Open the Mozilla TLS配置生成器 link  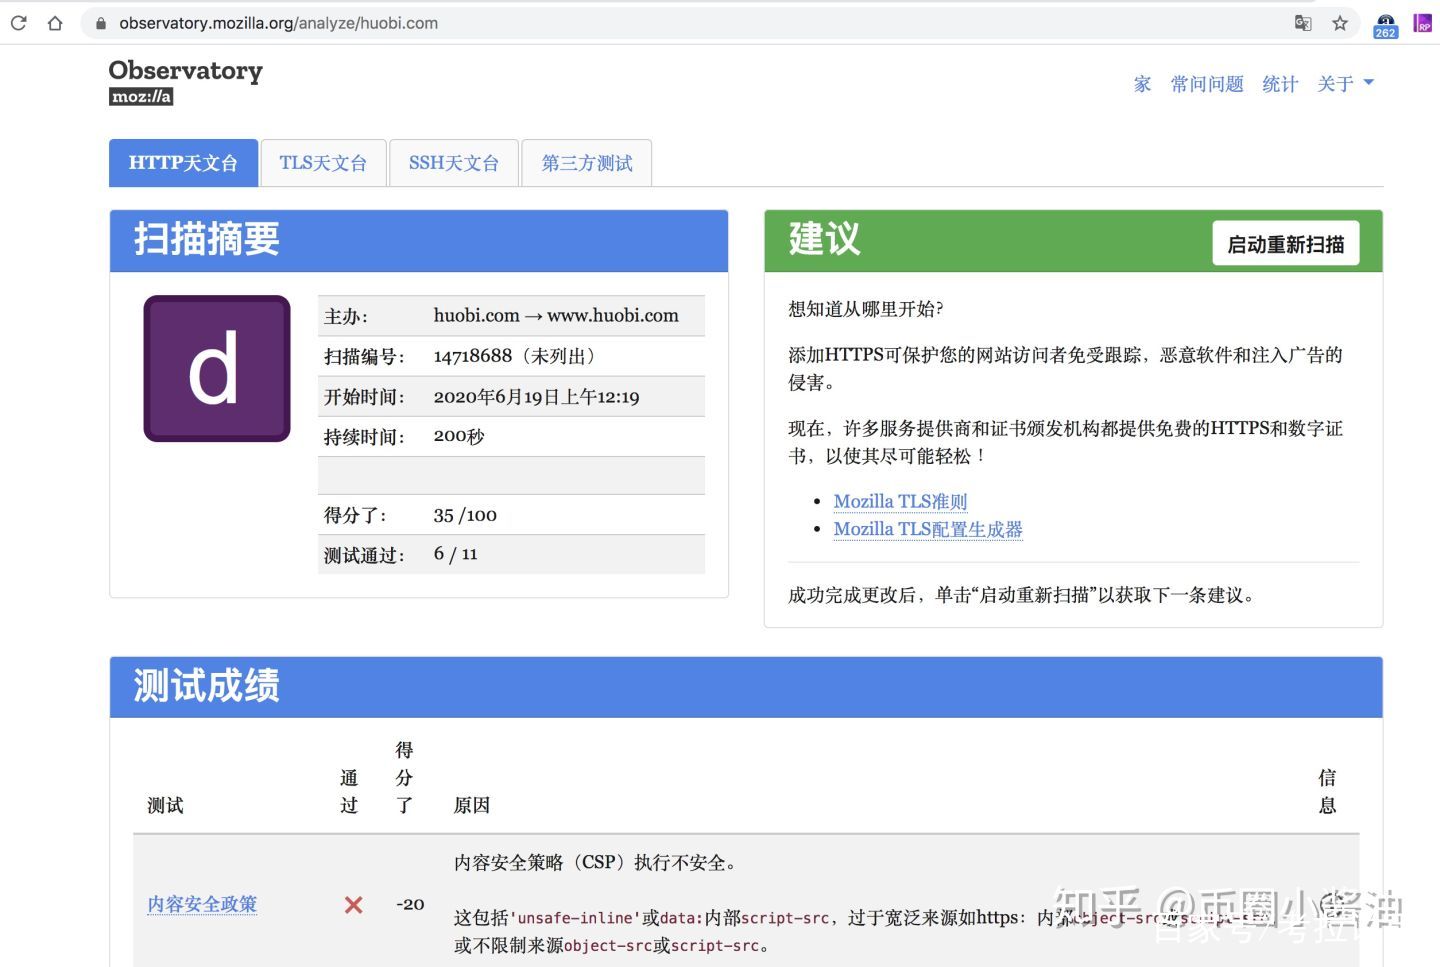click(928, 529)
